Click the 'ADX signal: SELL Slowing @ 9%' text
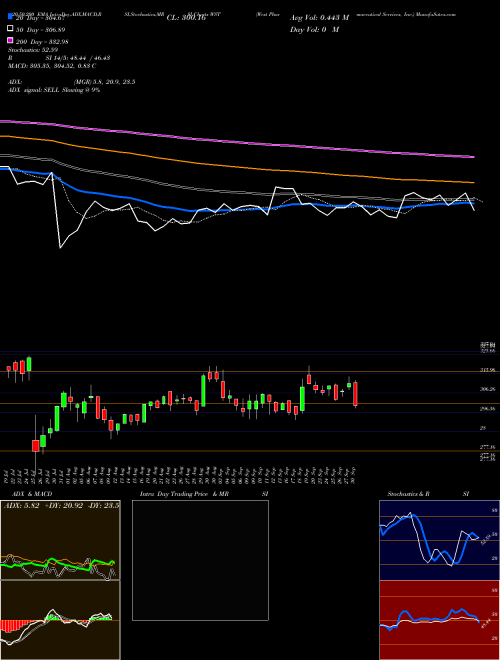The image size is (500, 660). pyautogui.click(x=54, y=90)
